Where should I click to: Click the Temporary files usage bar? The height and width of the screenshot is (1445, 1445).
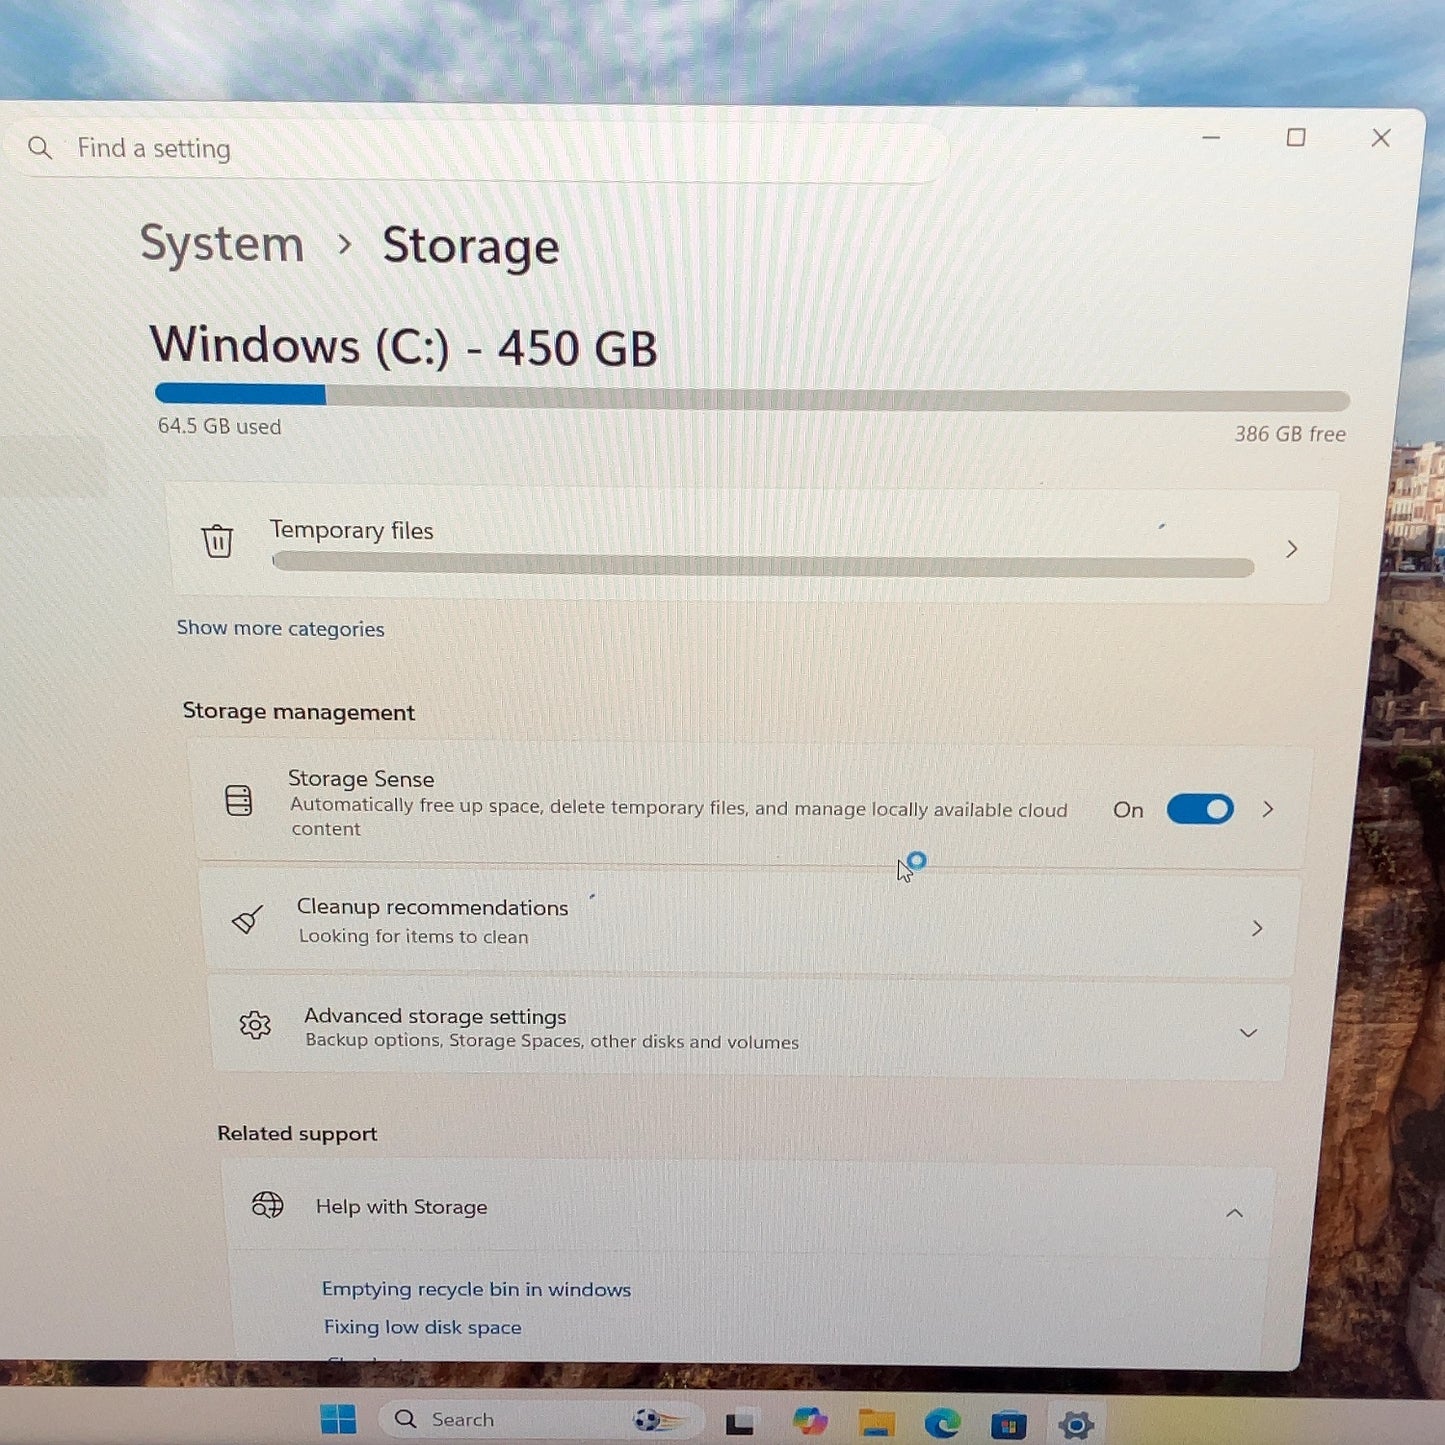pyautogui.click(x=763, y=566)
